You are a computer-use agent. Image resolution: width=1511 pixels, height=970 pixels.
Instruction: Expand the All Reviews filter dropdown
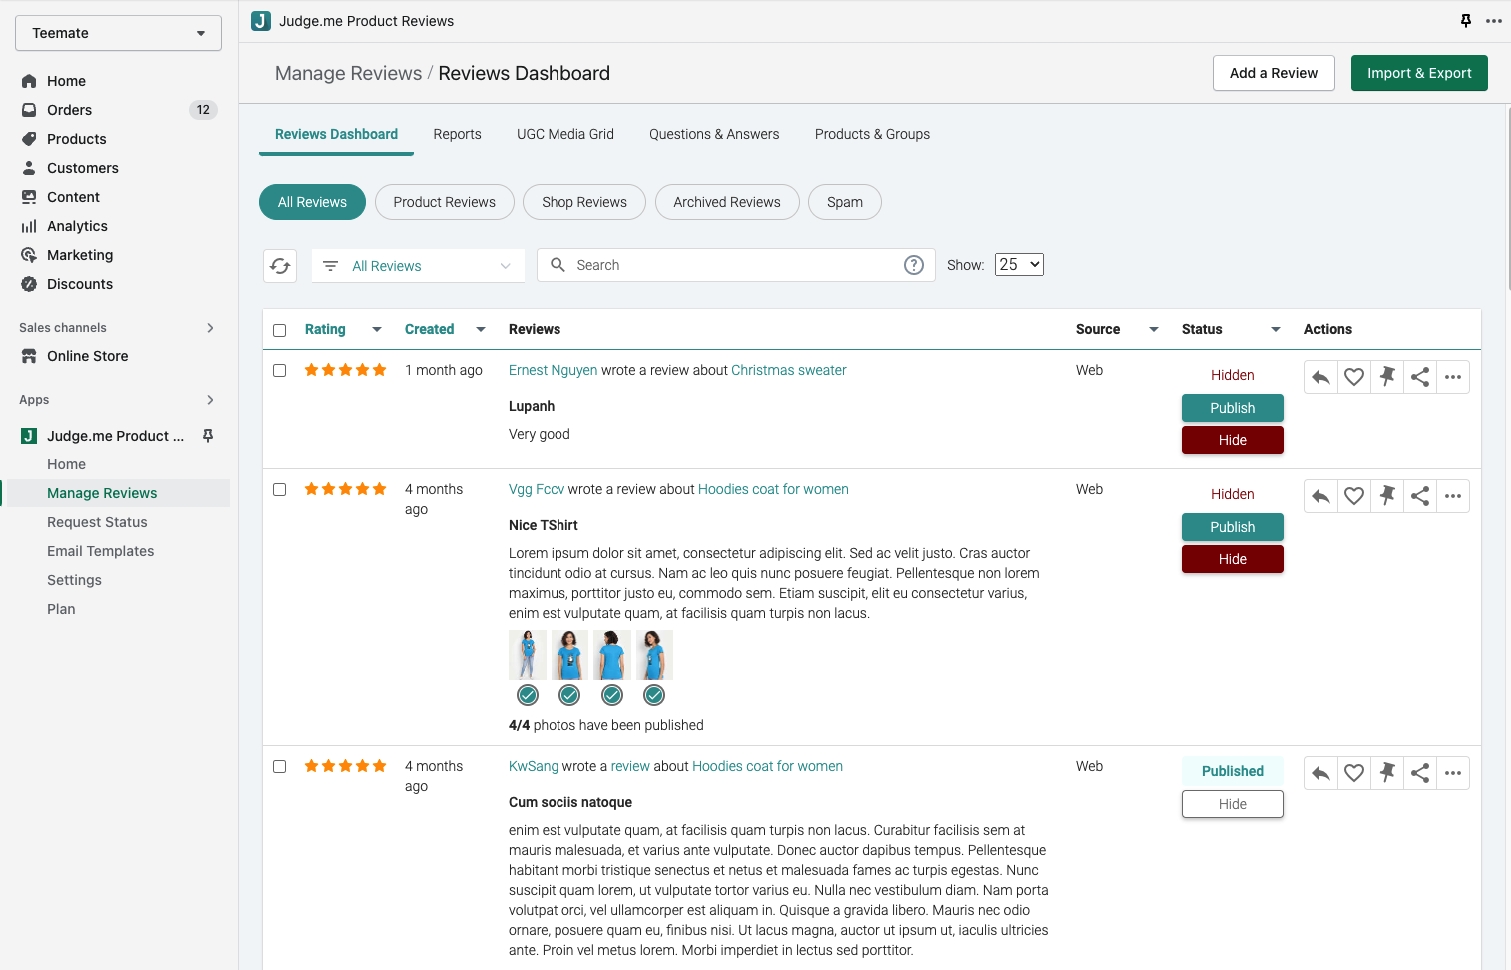coord(418,266)
